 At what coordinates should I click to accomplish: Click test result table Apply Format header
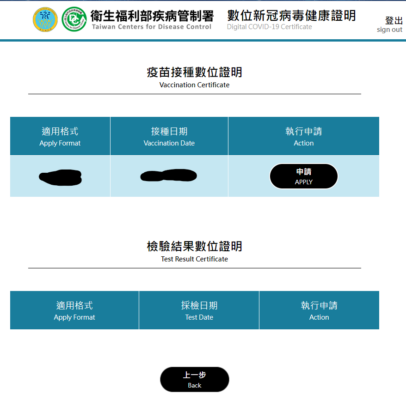click(74, 310)
